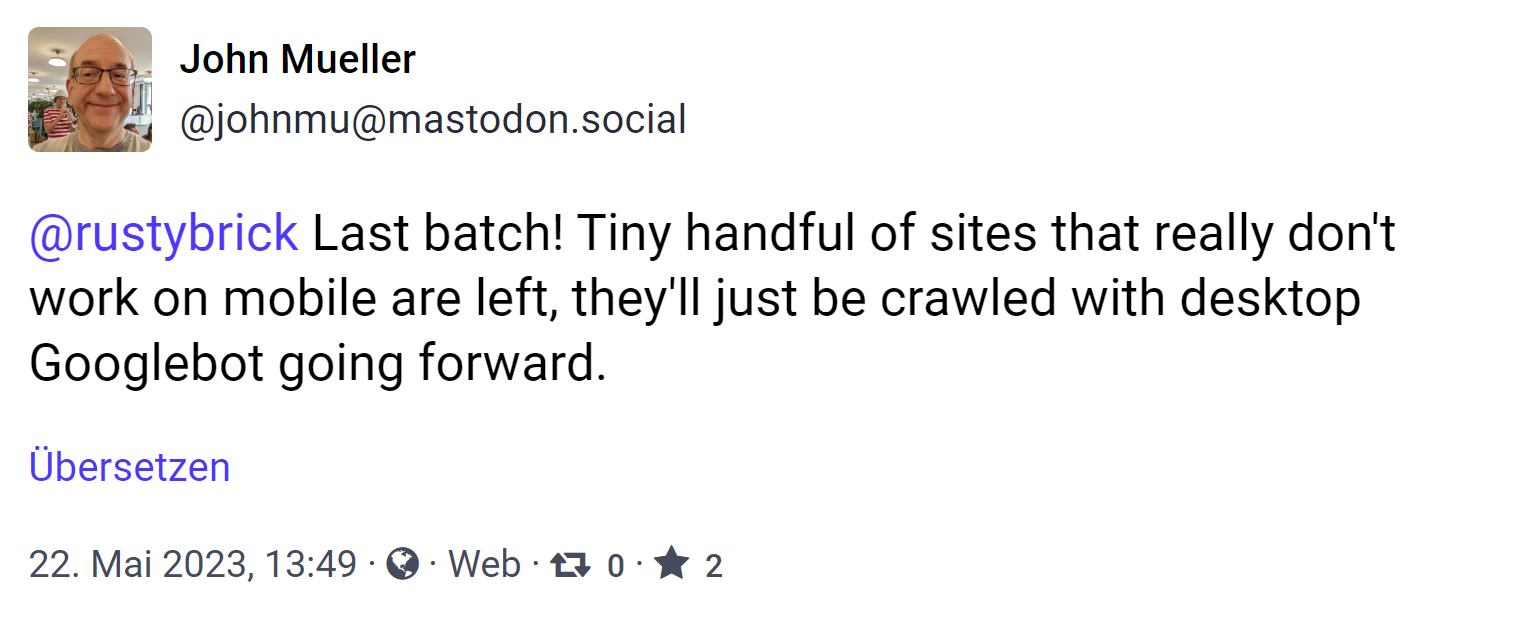Open the 22. Mai 2023 timestamp
Screen dimensions: 1533x618
point(138,565)
